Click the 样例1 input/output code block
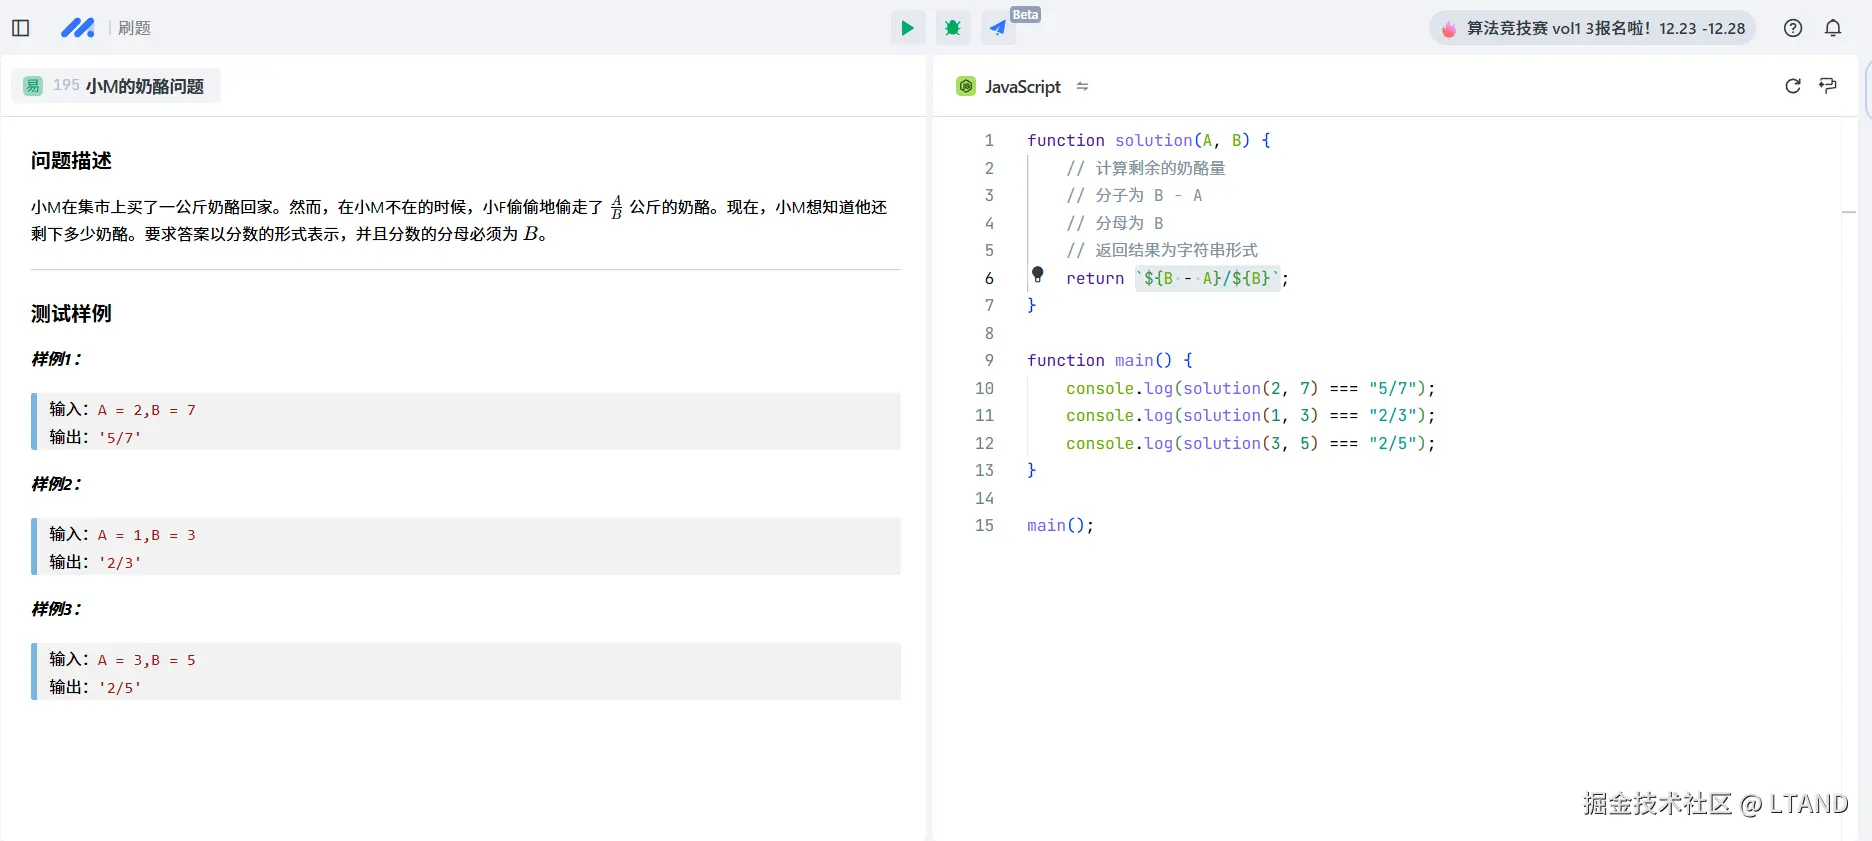The height and width of the screenshot is (841, 1872). [466, 422]
